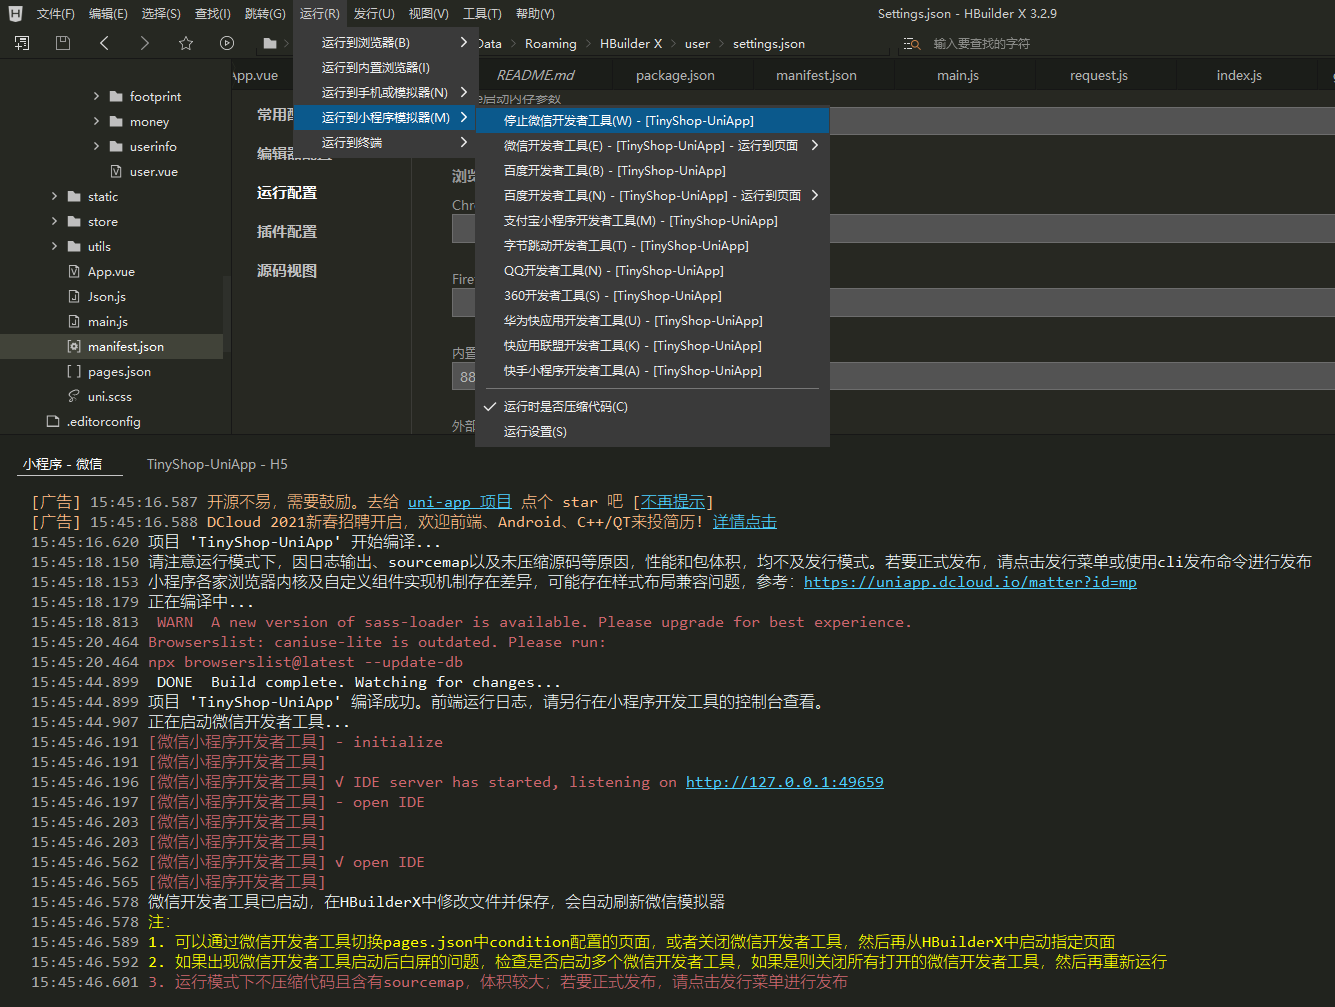The height and width of the screenshot is (1007, 1335).
Task: Click the run play button icon
Action: pos(227,43)
